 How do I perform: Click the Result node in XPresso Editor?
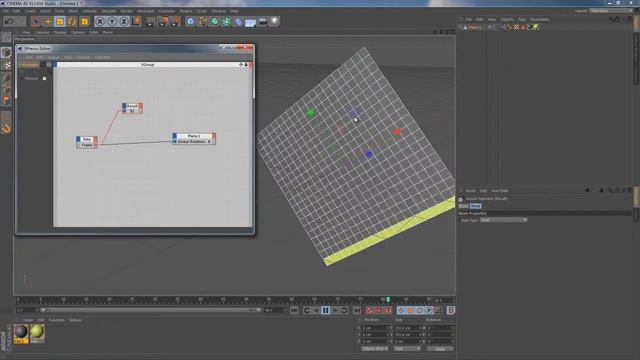point(132,108)
